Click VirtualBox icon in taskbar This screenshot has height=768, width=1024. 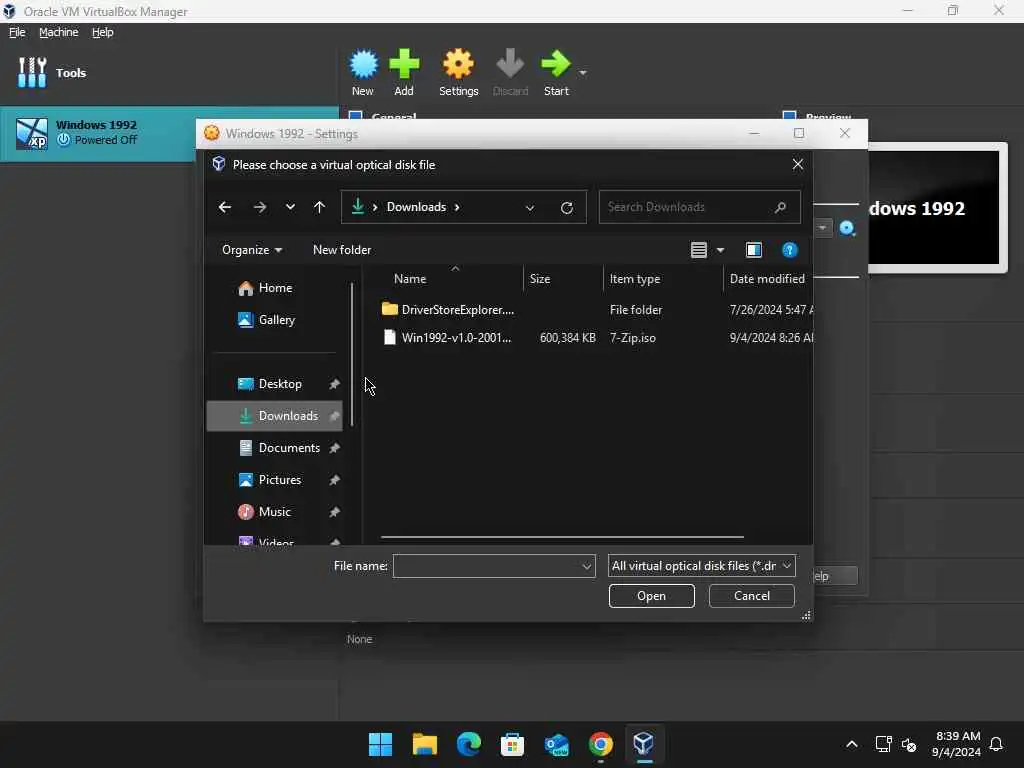pyautogui.click(x=644, y=744)
